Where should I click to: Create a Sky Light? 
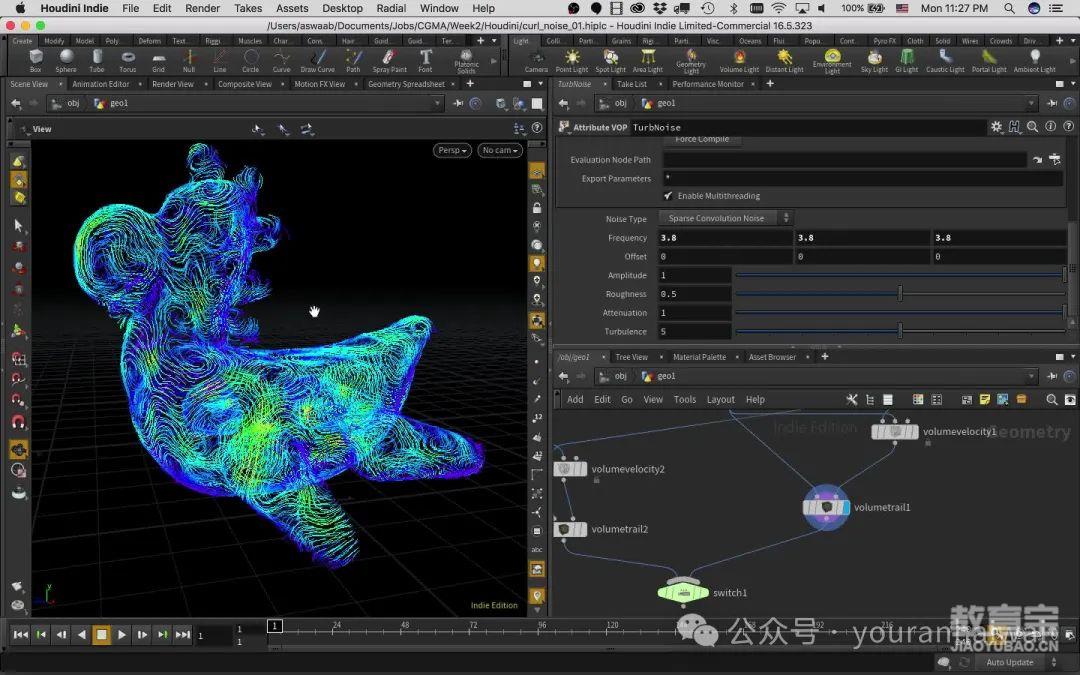(874, 60)
